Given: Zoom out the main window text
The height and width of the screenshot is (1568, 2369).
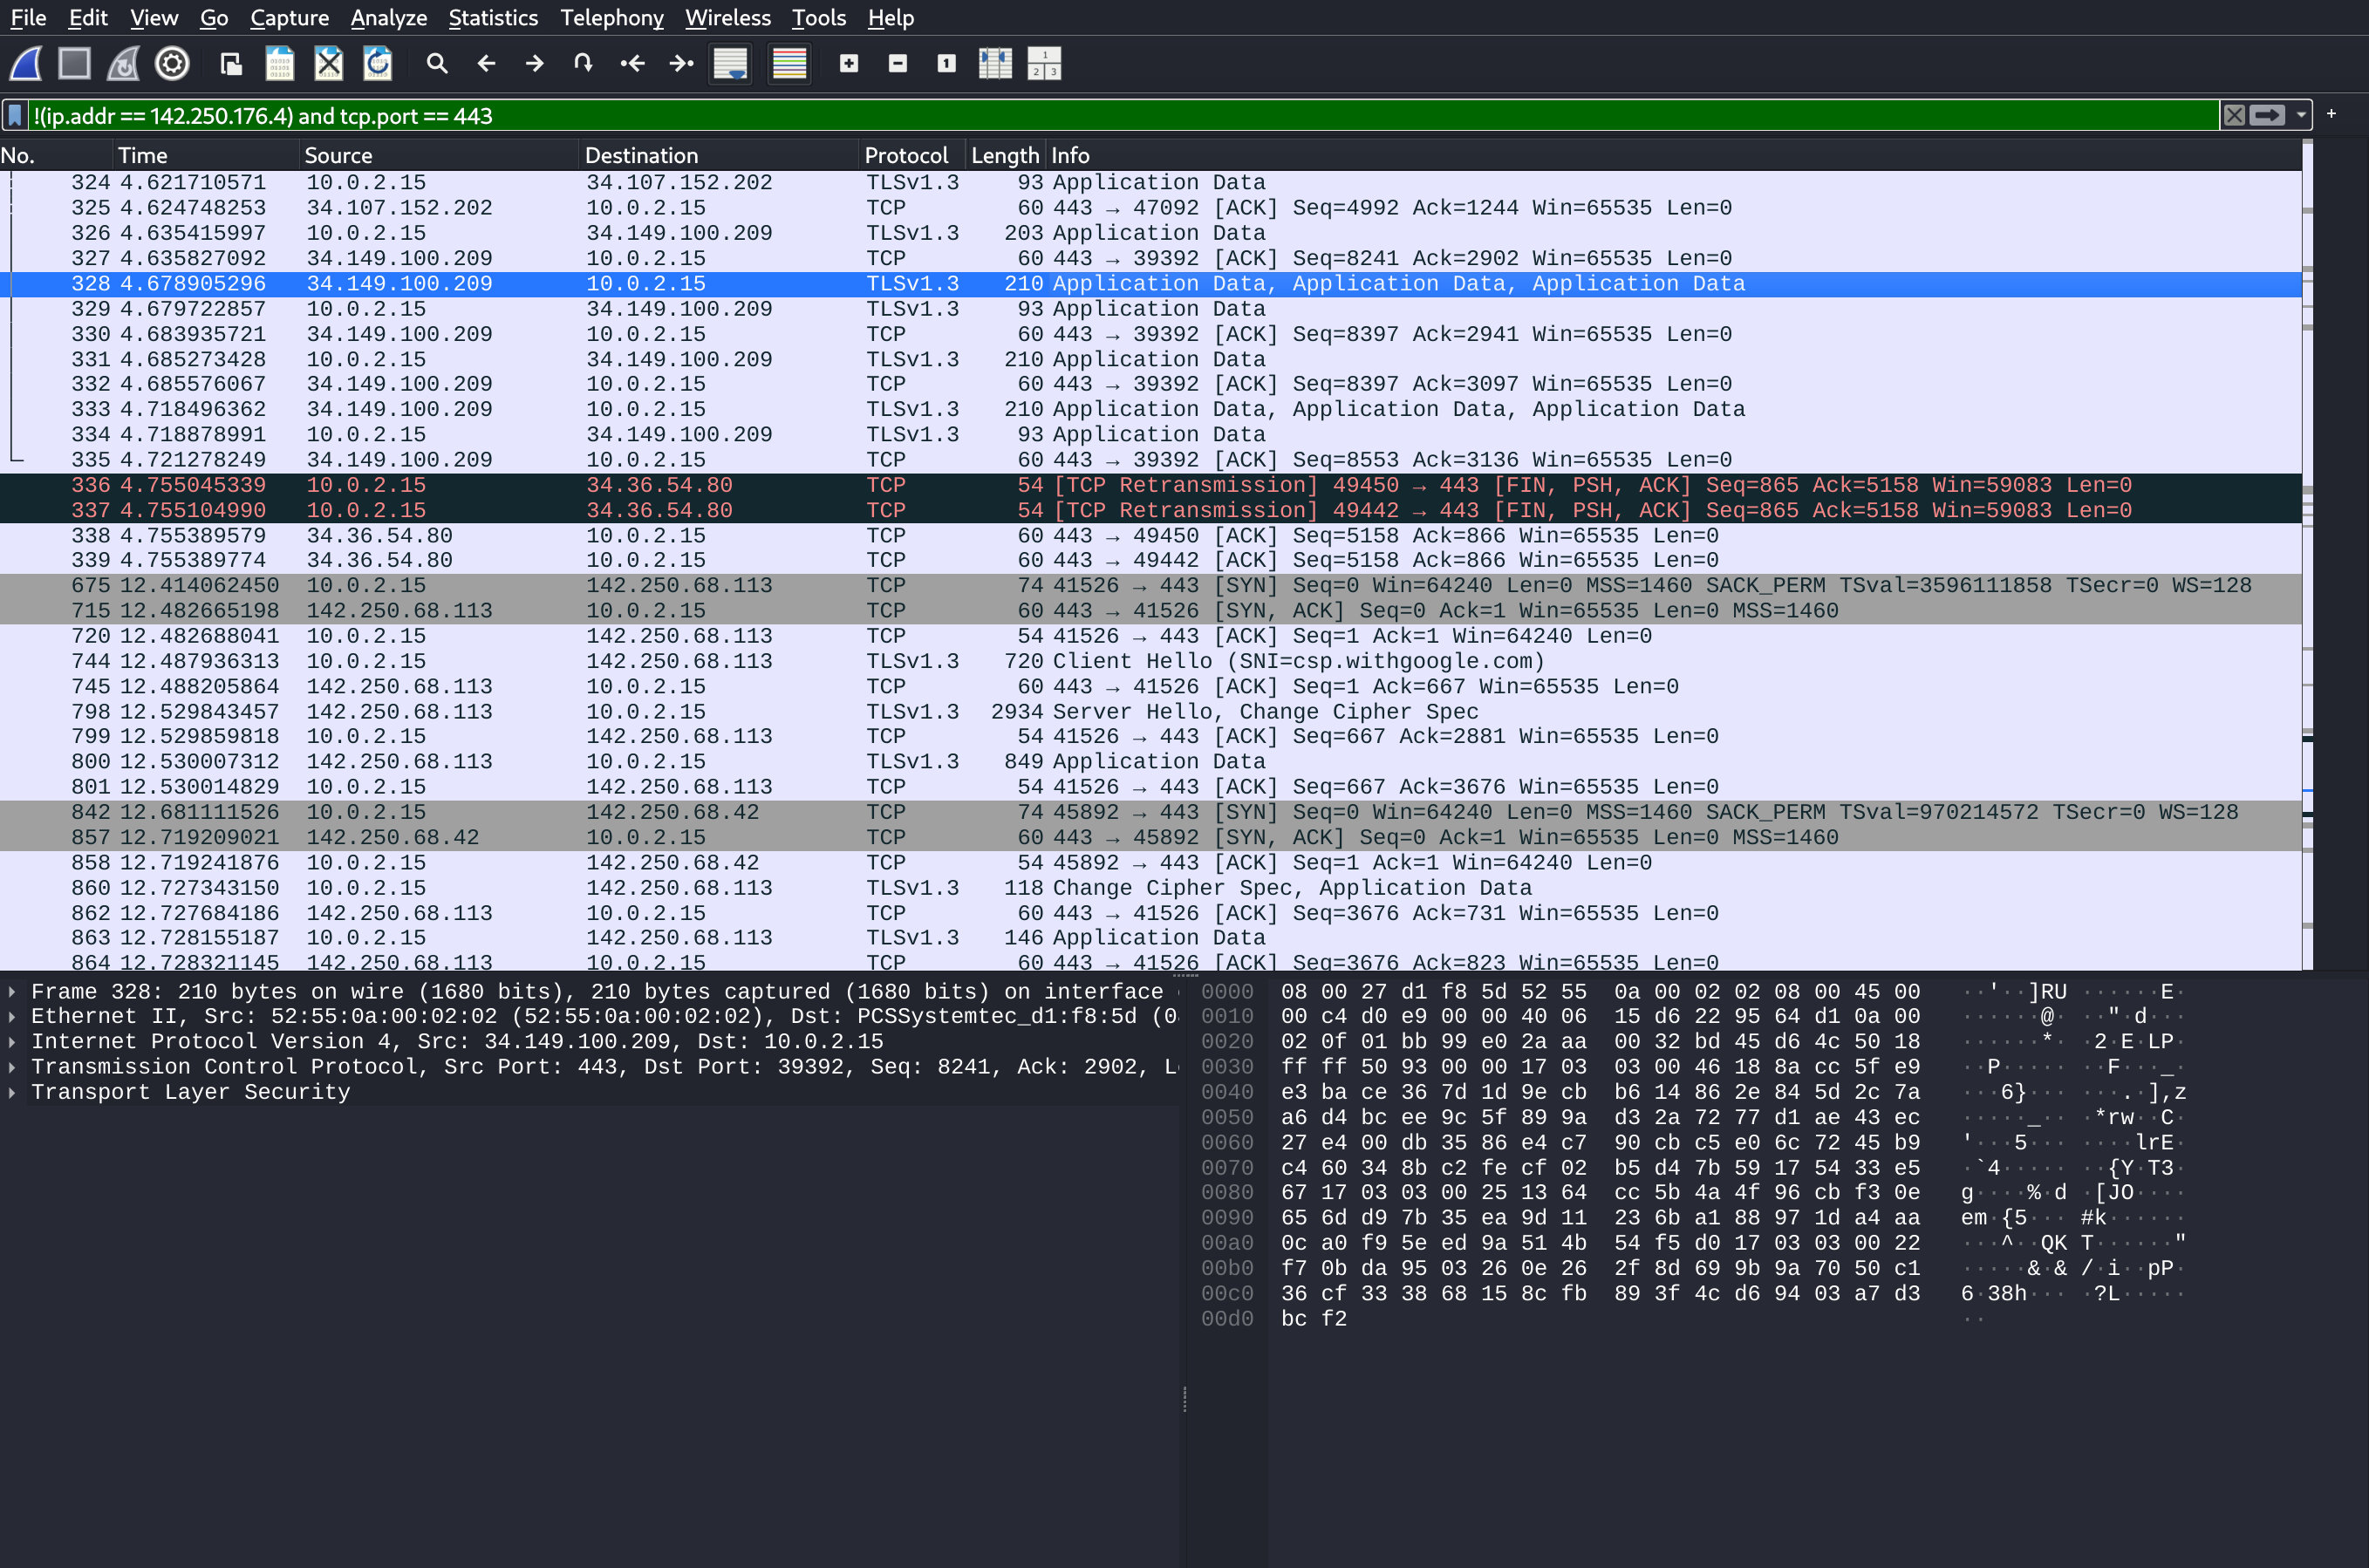Looking at the screenshot, I should tap(898, 64).
